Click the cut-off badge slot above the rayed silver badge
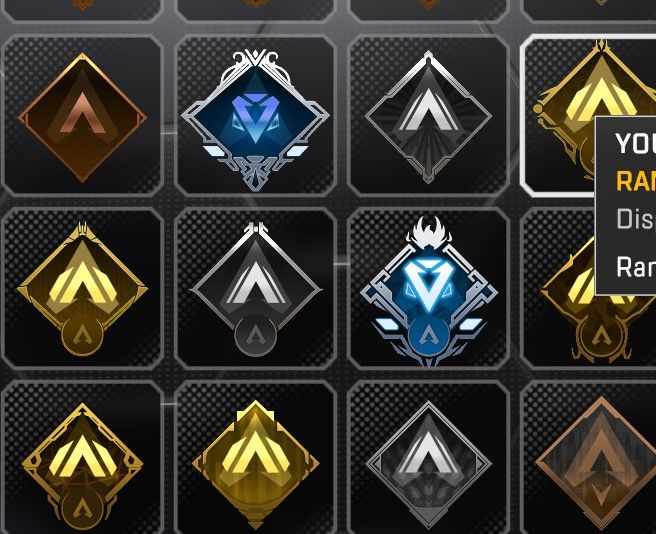656x534 pixels. point(428,9)
